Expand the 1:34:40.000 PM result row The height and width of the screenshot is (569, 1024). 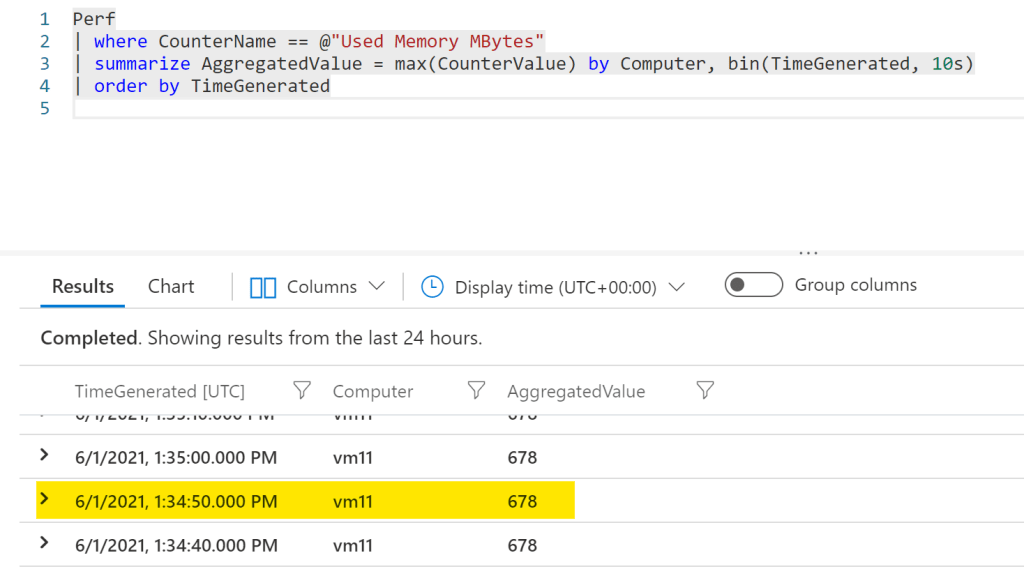point(44,543)
